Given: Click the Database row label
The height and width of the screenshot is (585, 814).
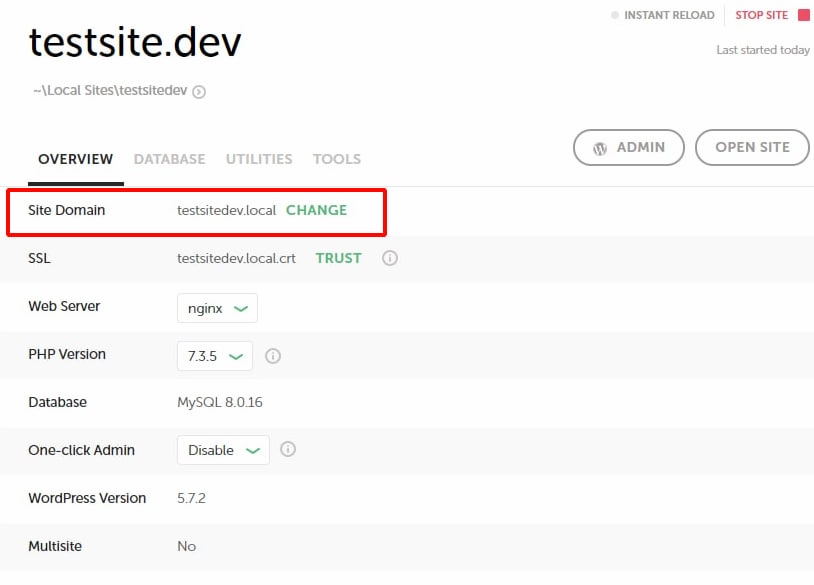Looking at the screenshot, I should (57, 402).
